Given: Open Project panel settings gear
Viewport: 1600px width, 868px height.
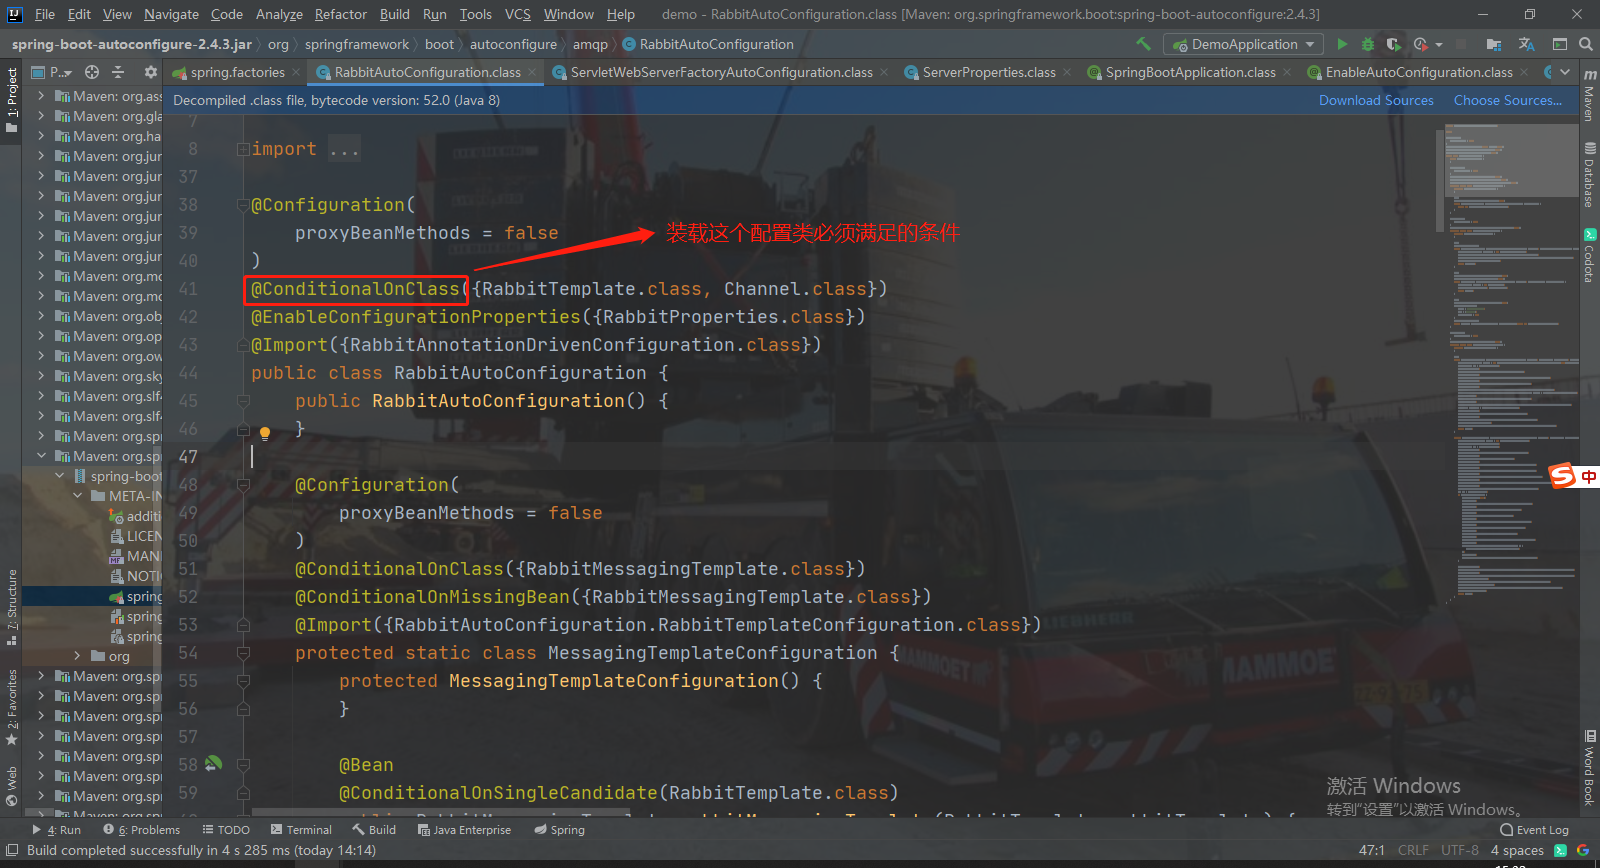Looking at the screenshot, I should (151, 72).
